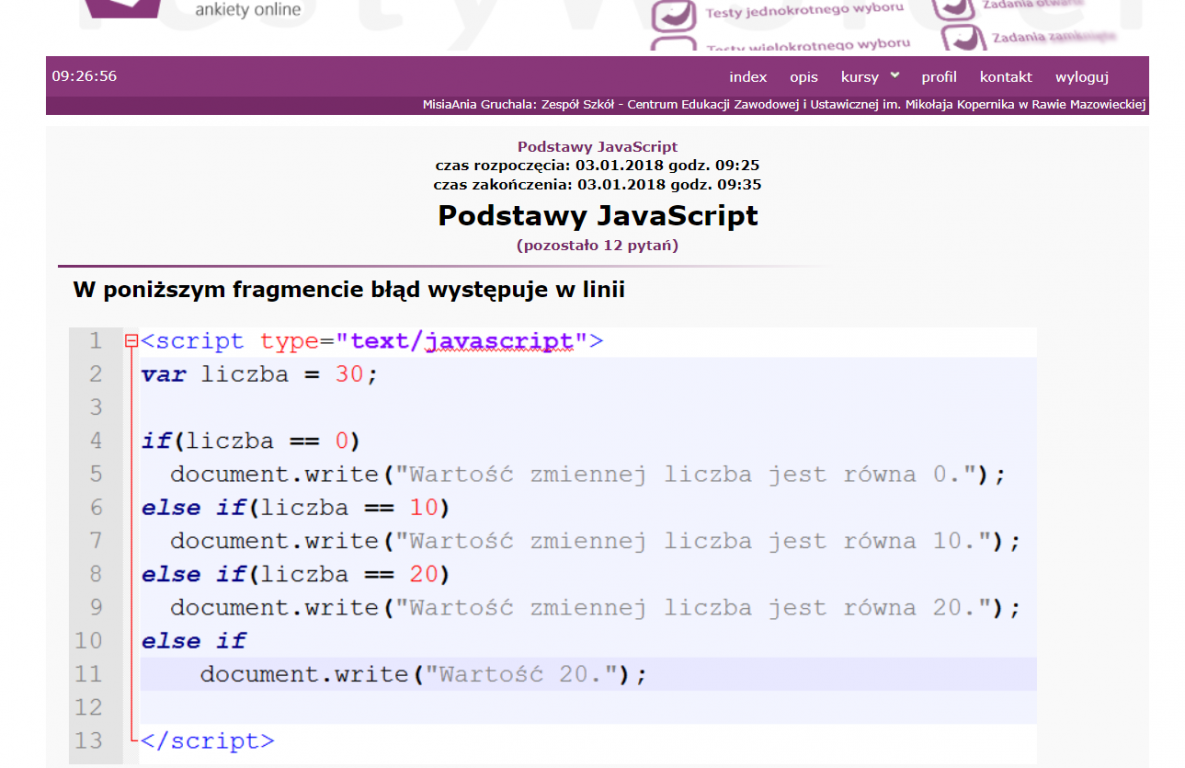1185x768 pixels.
Task: Click the closing </script> tag line
Action: pyautogui.click(x=208, y=741)
